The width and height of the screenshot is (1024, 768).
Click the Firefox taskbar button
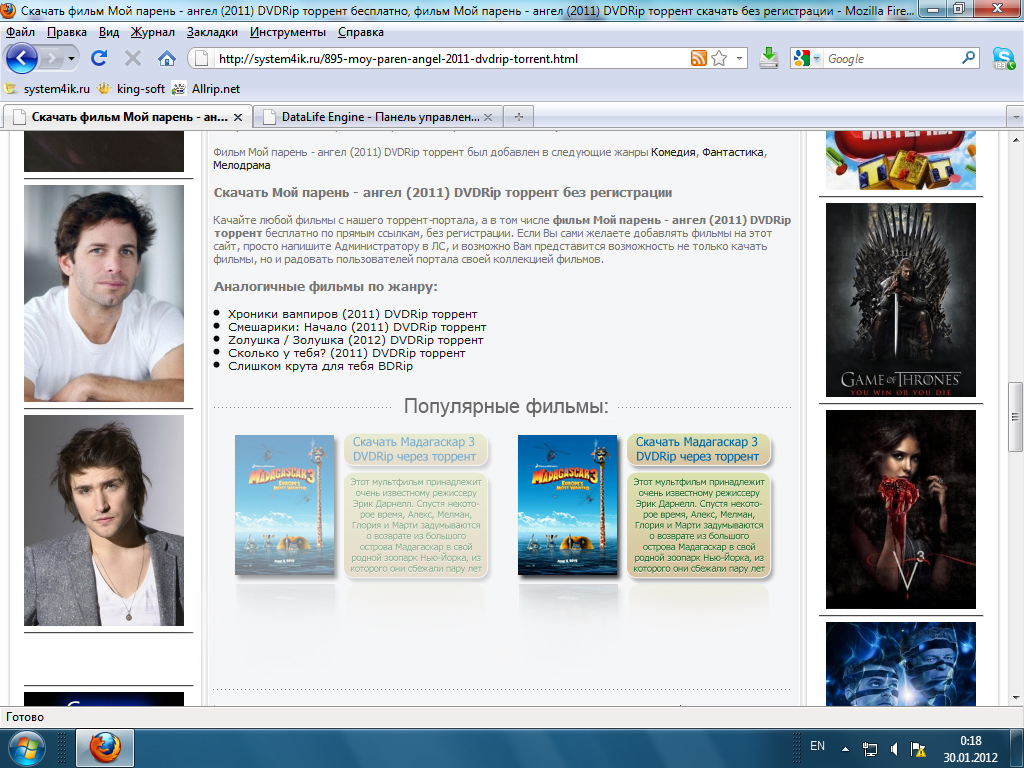point(105,748)
